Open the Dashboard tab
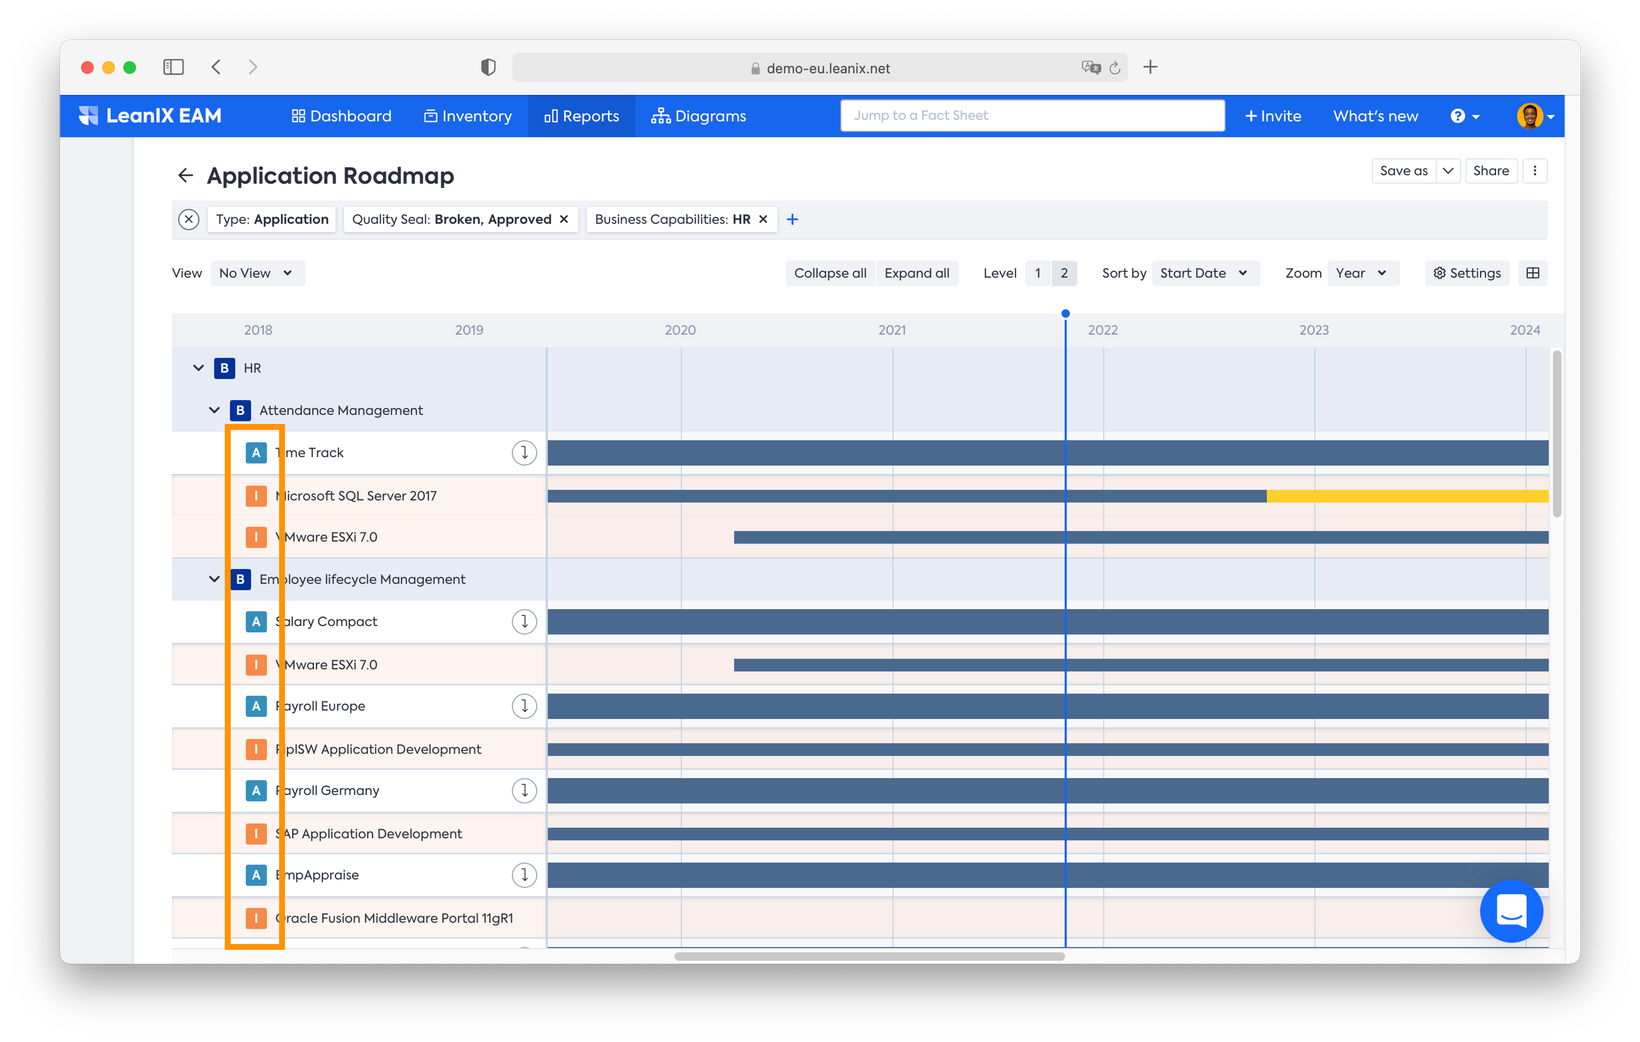The image size is (1640, 1042). coord(341,116)
